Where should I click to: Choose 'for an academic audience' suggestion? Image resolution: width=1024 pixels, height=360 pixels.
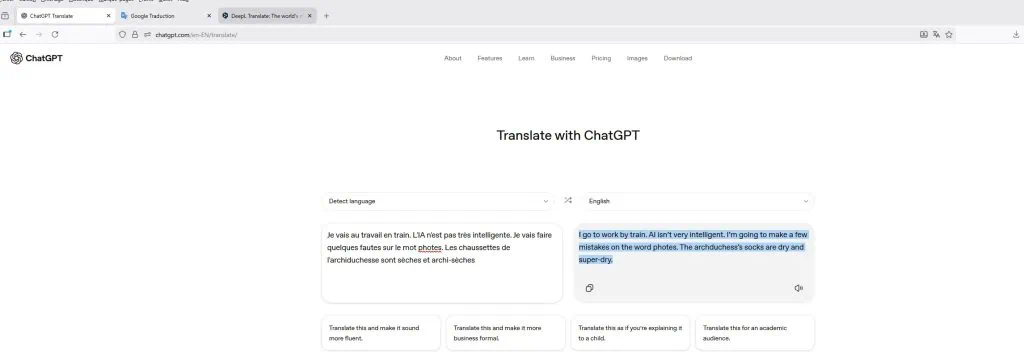point(755,333)
